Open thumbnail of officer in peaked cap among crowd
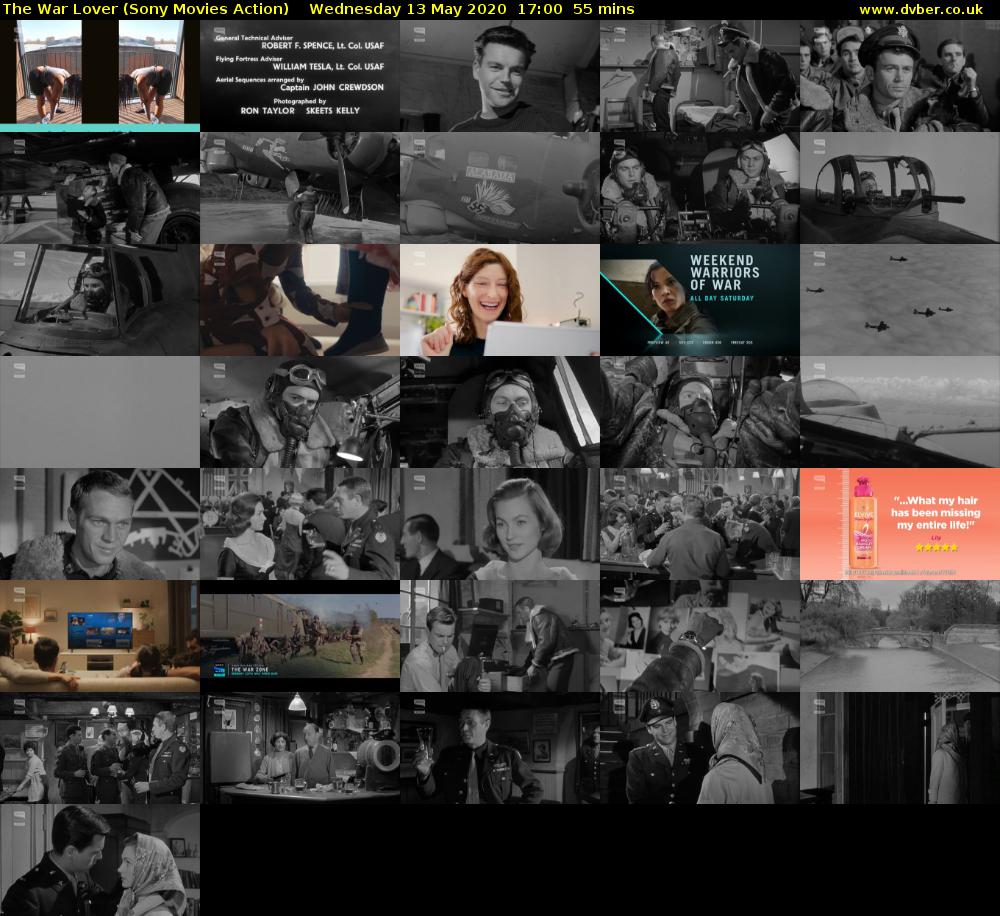Image resolution: width=1000 pixels, height=916 pixels. pyautogui.click(x=900, y=75)
